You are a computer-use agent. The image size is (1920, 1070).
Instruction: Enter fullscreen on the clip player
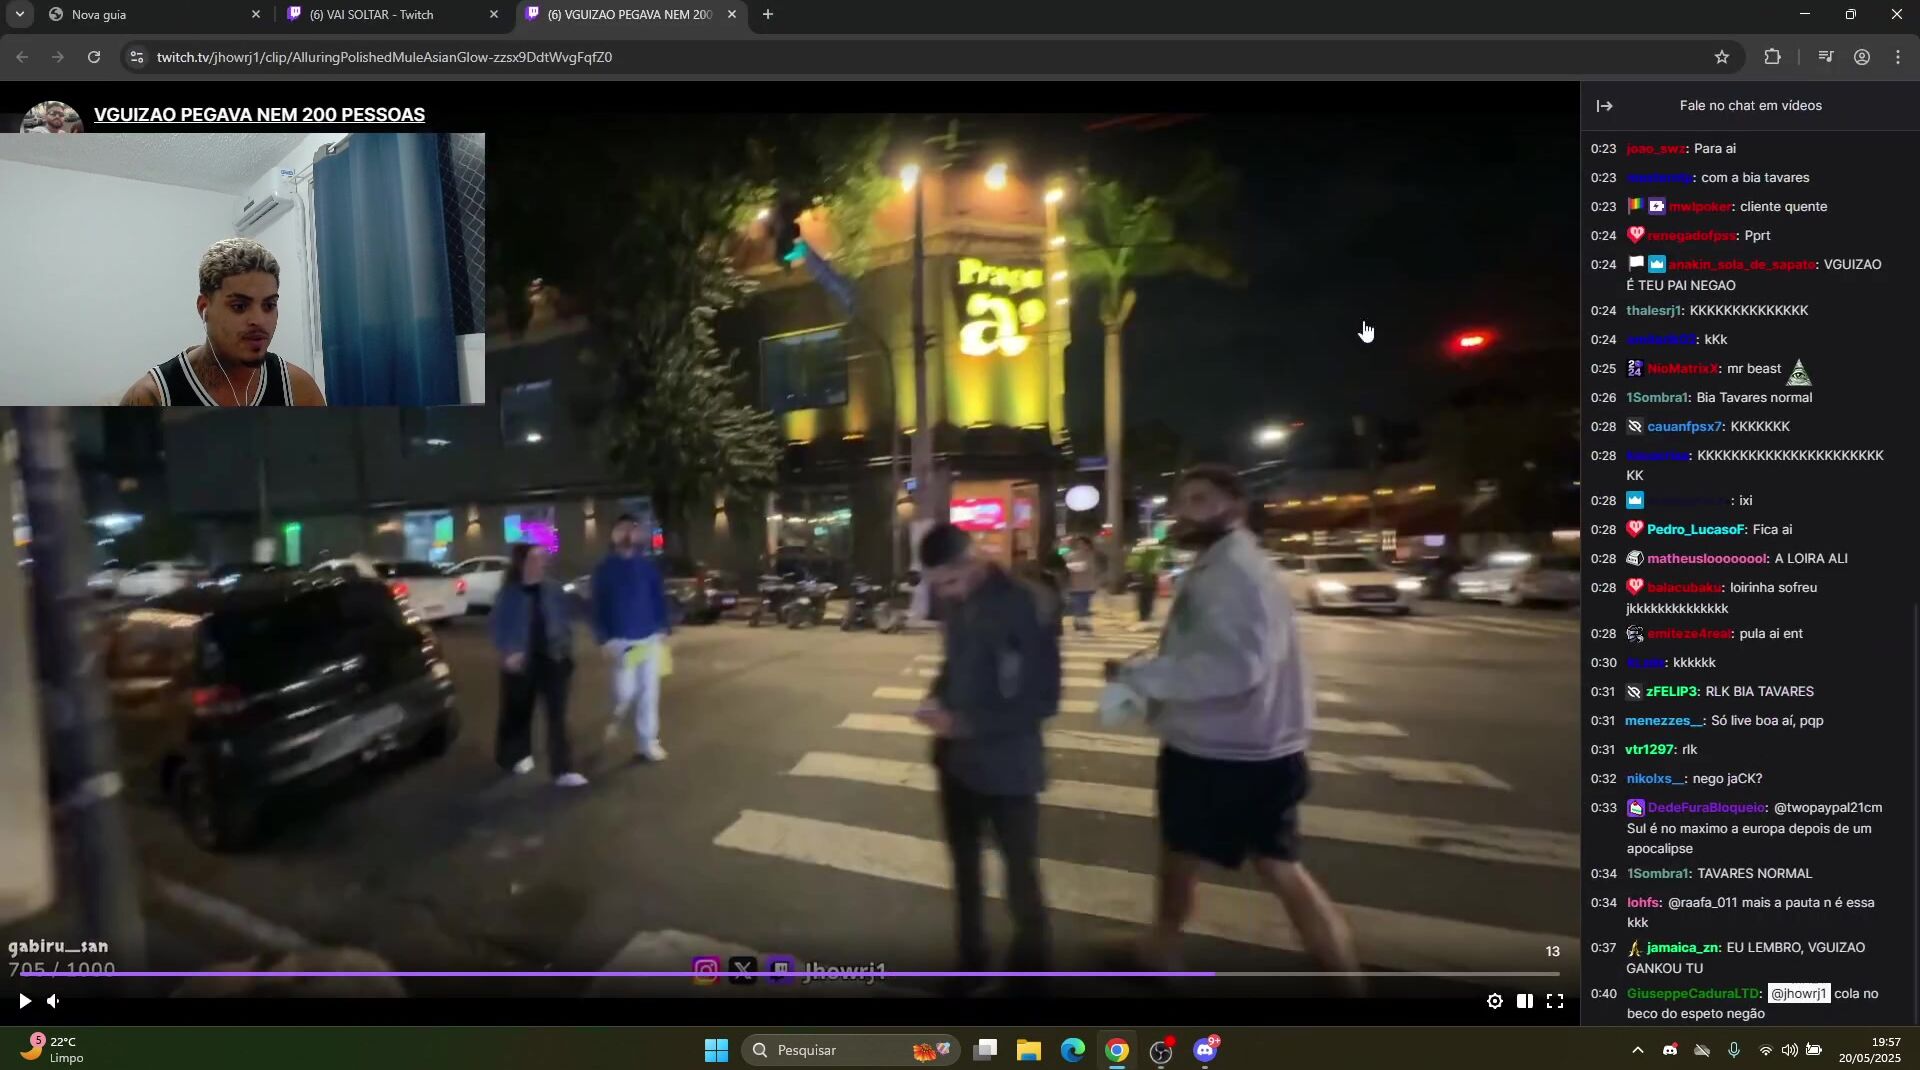coord(1555,1001)
